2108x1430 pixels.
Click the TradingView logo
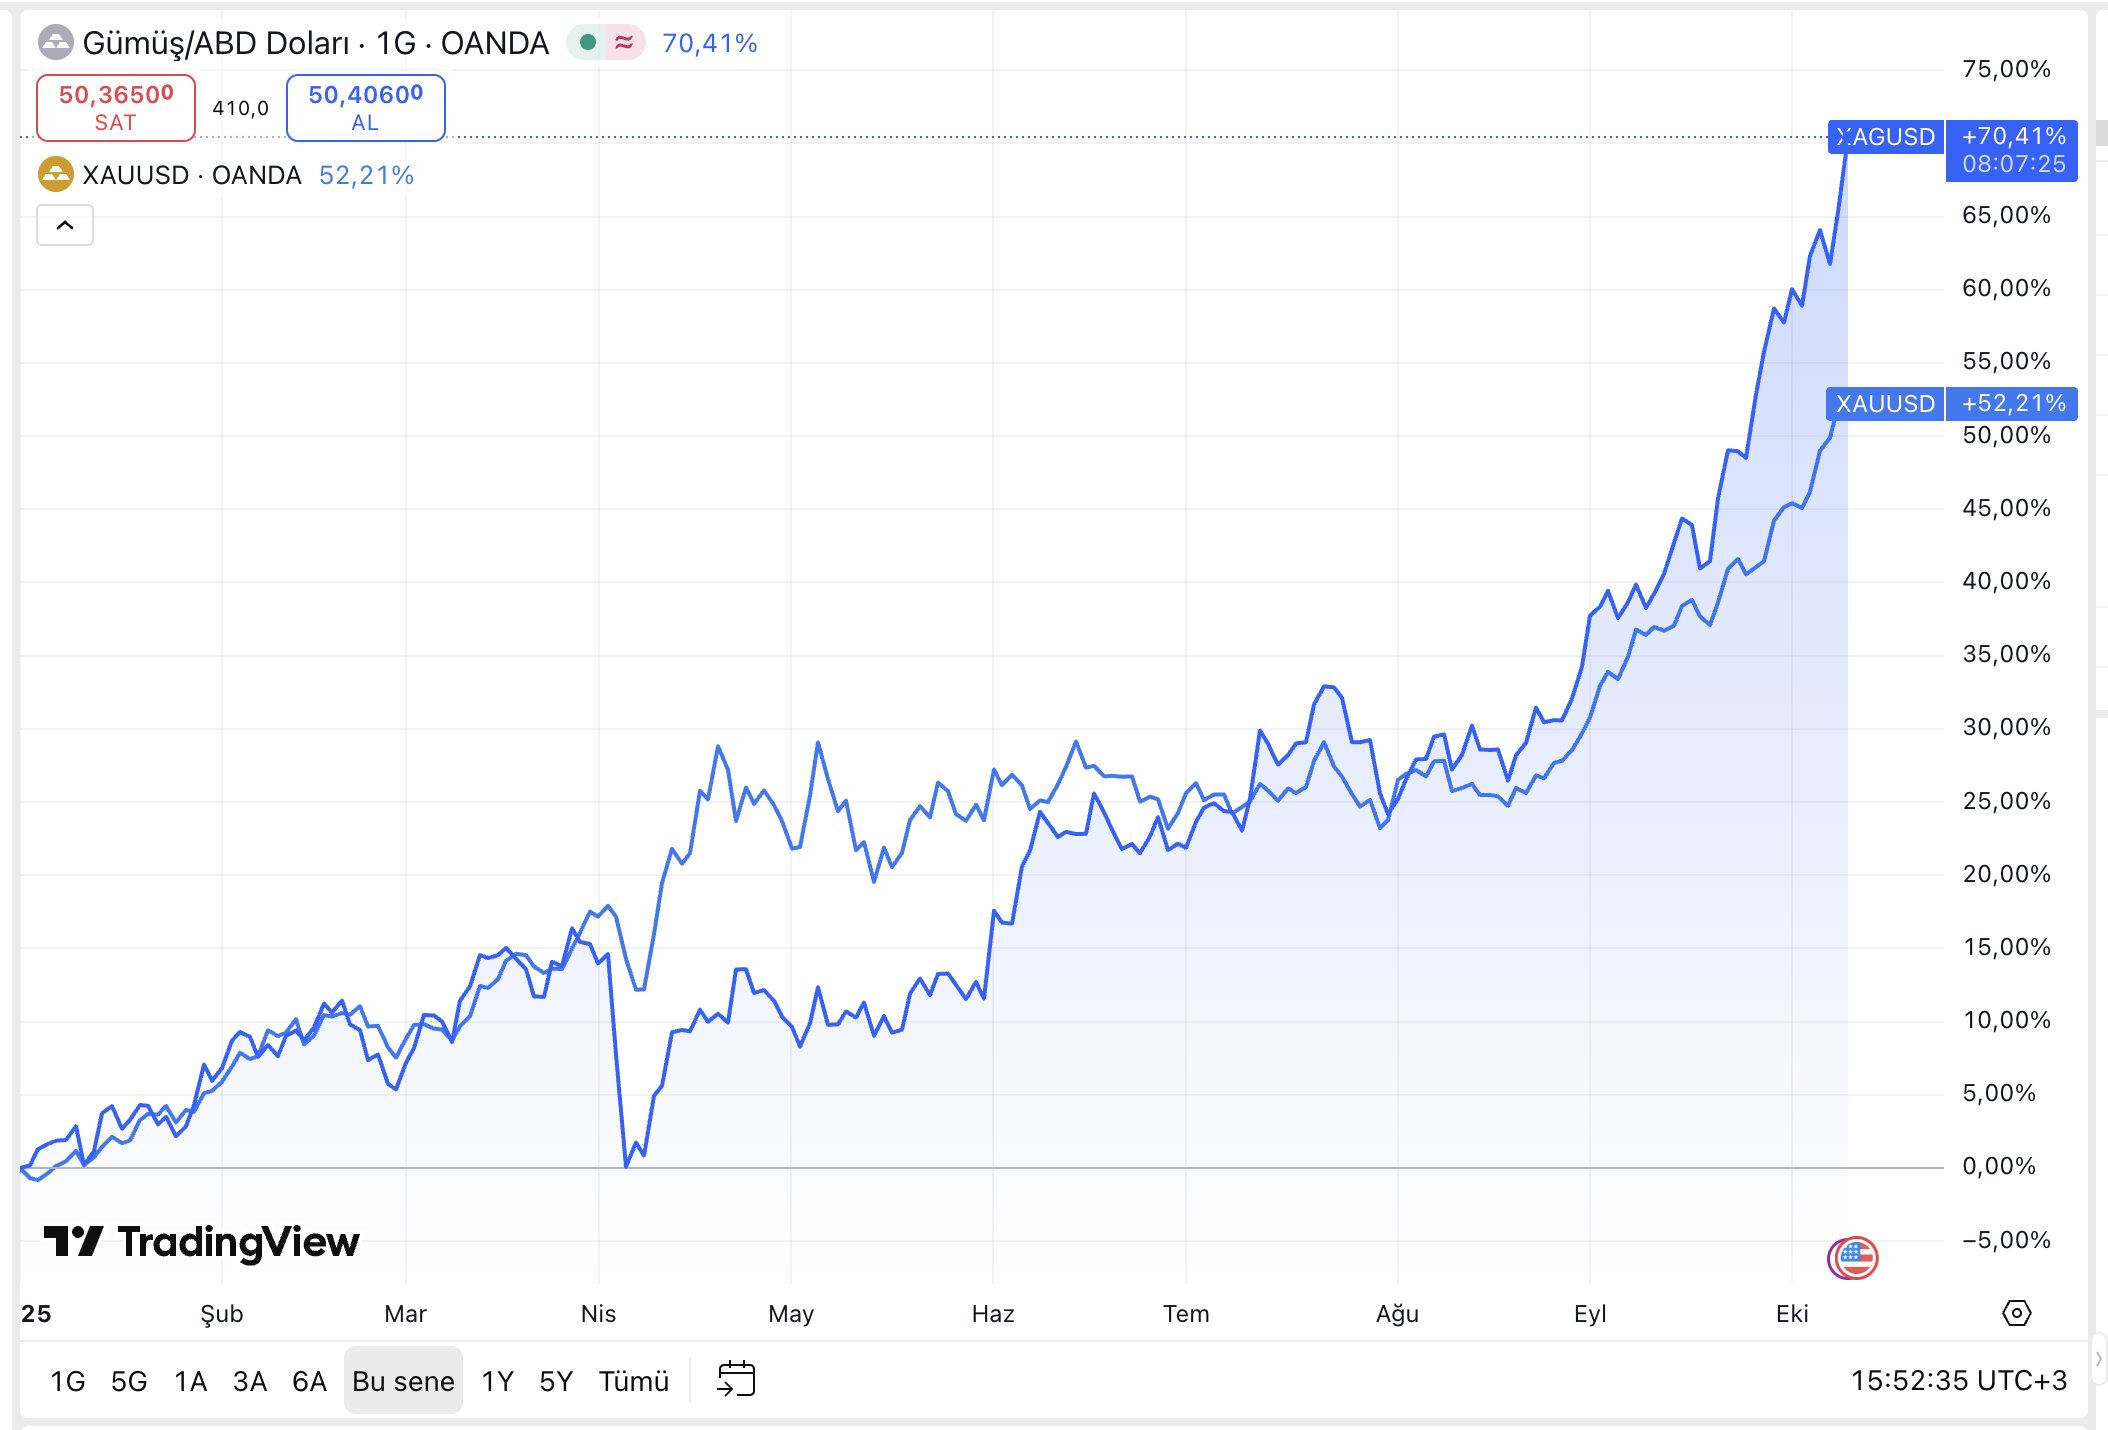(x=201, y=1242)
